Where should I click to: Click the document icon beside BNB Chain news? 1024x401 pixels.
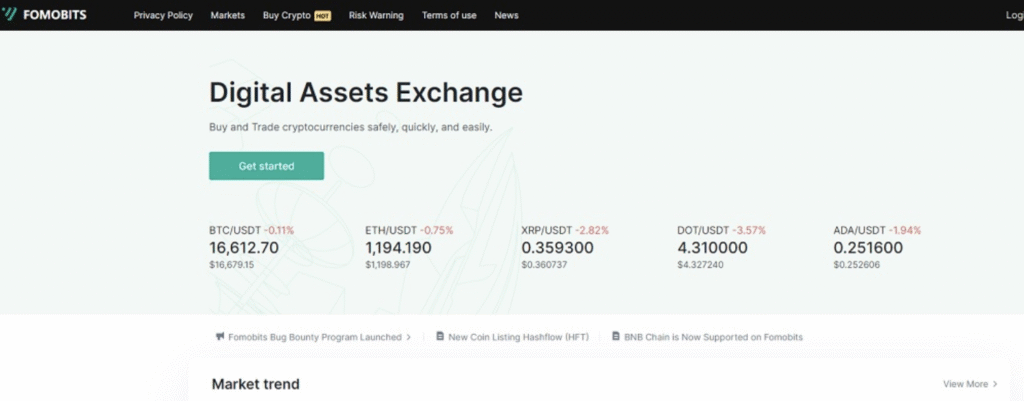coord(616,337)
